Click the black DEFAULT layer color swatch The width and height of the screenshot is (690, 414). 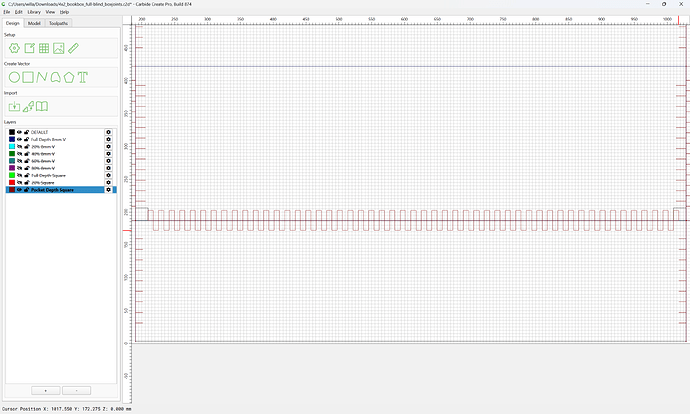[12, 132]
